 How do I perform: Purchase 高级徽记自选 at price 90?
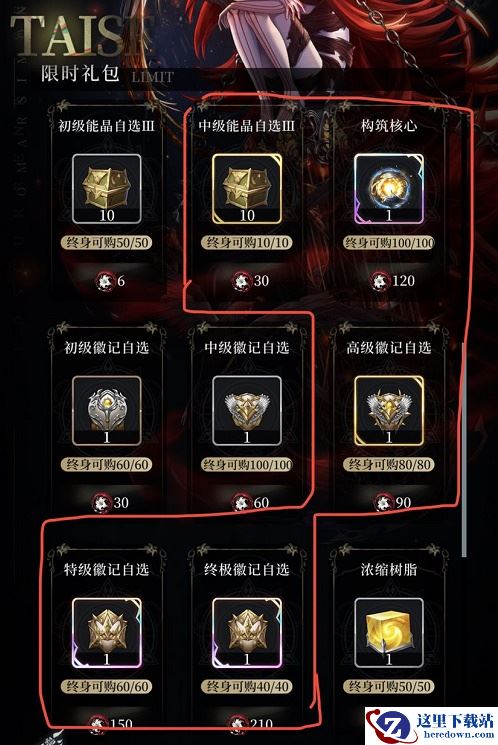(x=393, y=503)
